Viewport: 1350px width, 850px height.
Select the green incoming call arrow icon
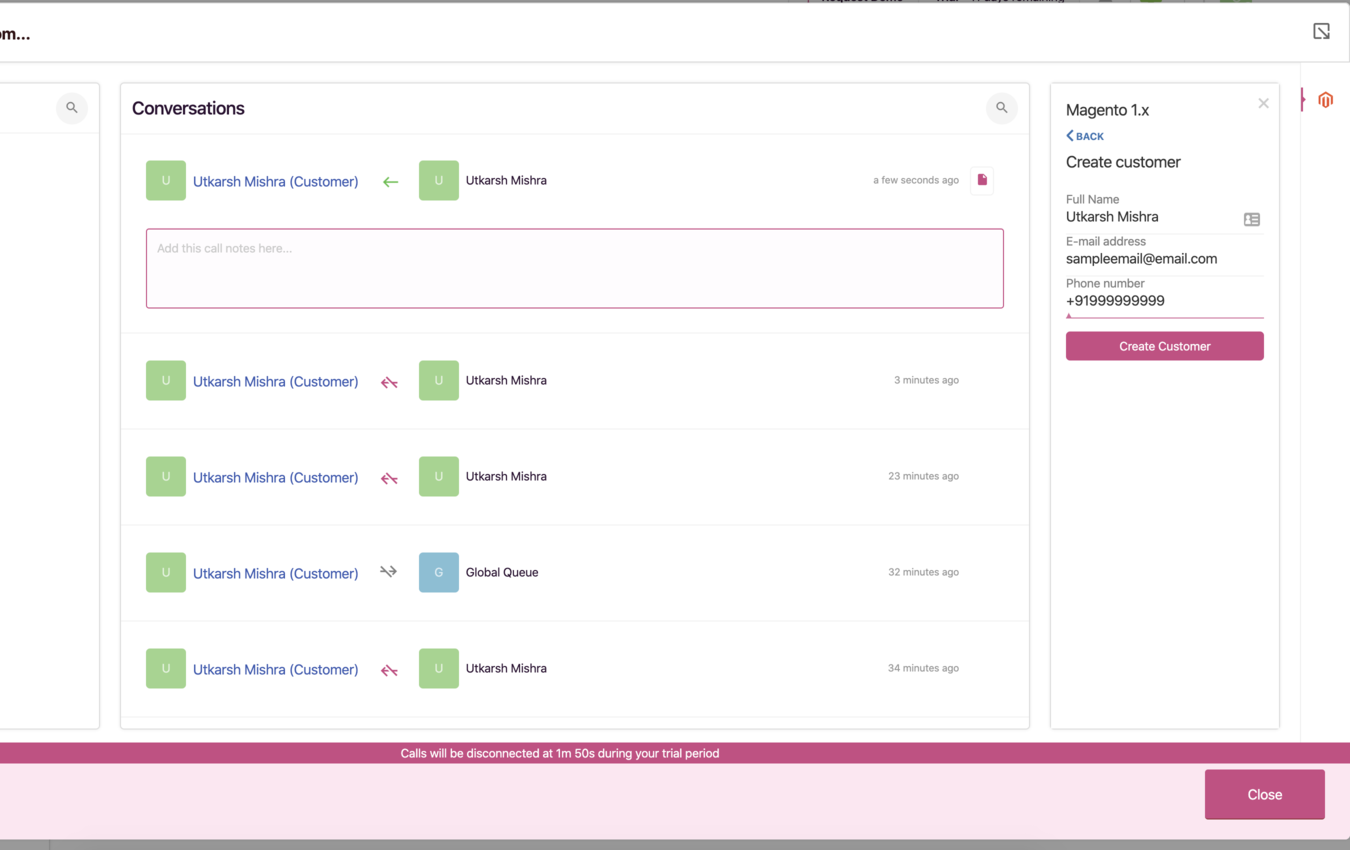point(390,181)
